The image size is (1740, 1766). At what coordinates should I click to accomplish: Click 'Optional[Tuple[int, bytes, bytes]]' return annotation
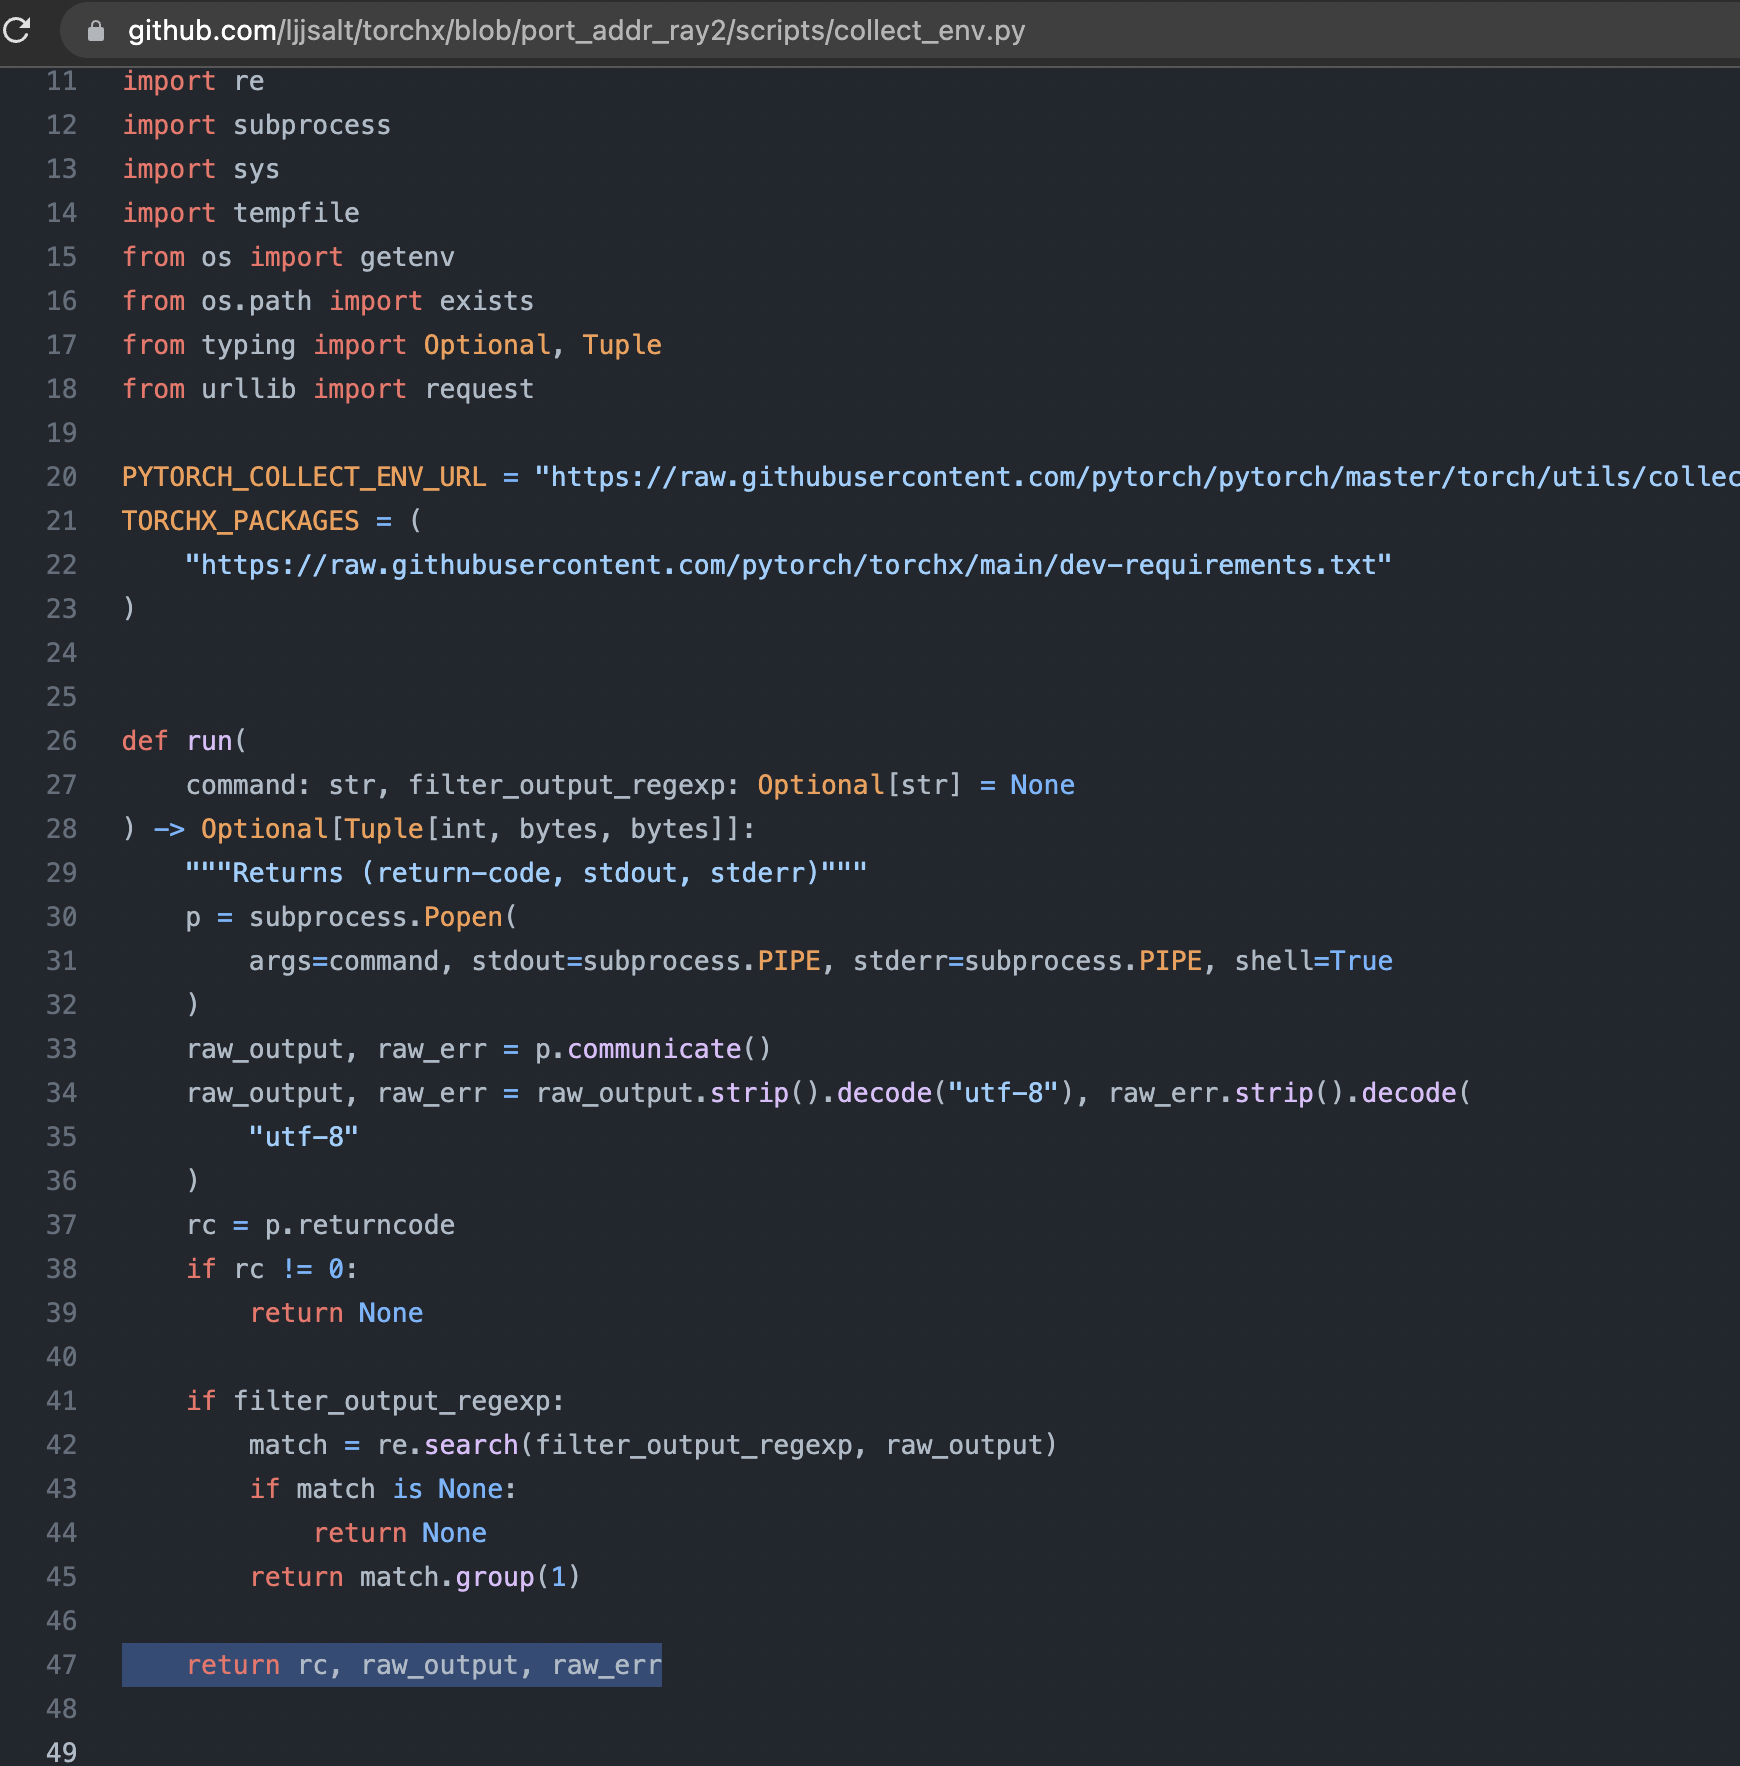(x=470, y=829)
